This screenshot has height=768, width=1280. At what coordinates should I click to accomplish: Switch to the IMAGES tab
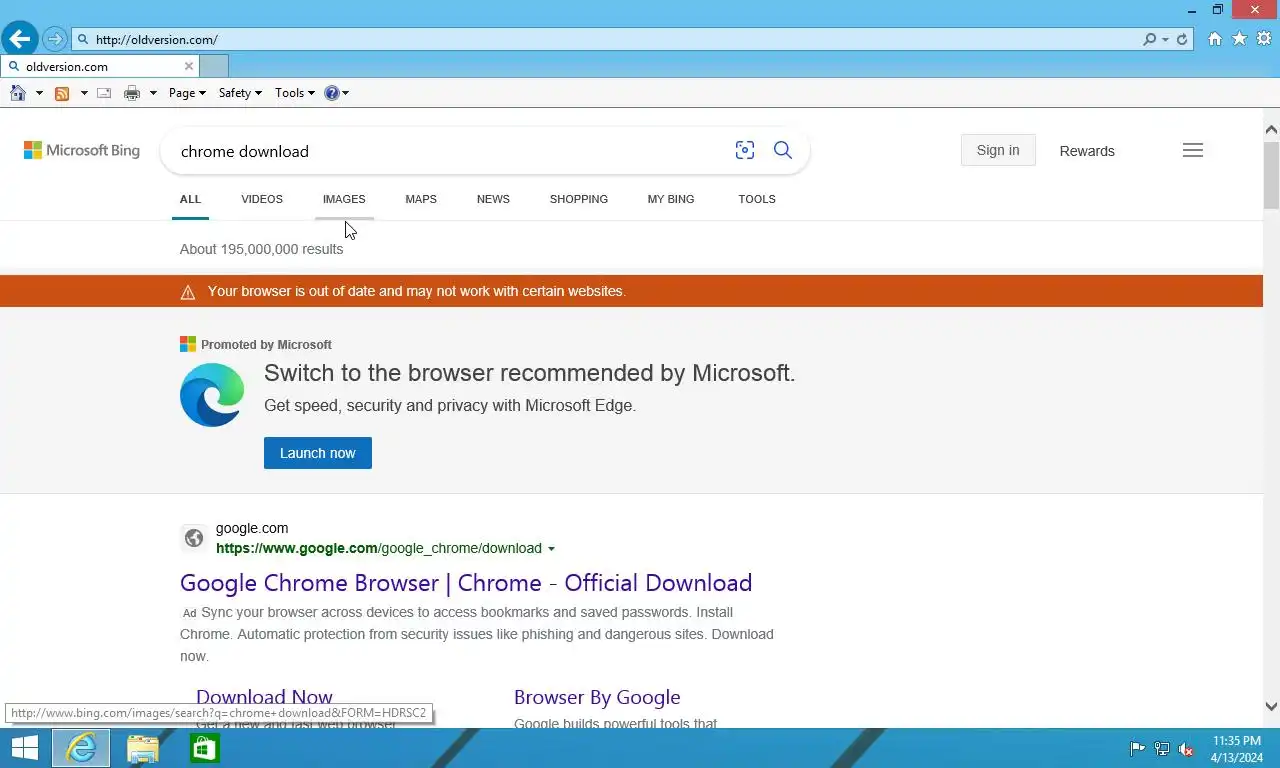[x=344, y=199]
